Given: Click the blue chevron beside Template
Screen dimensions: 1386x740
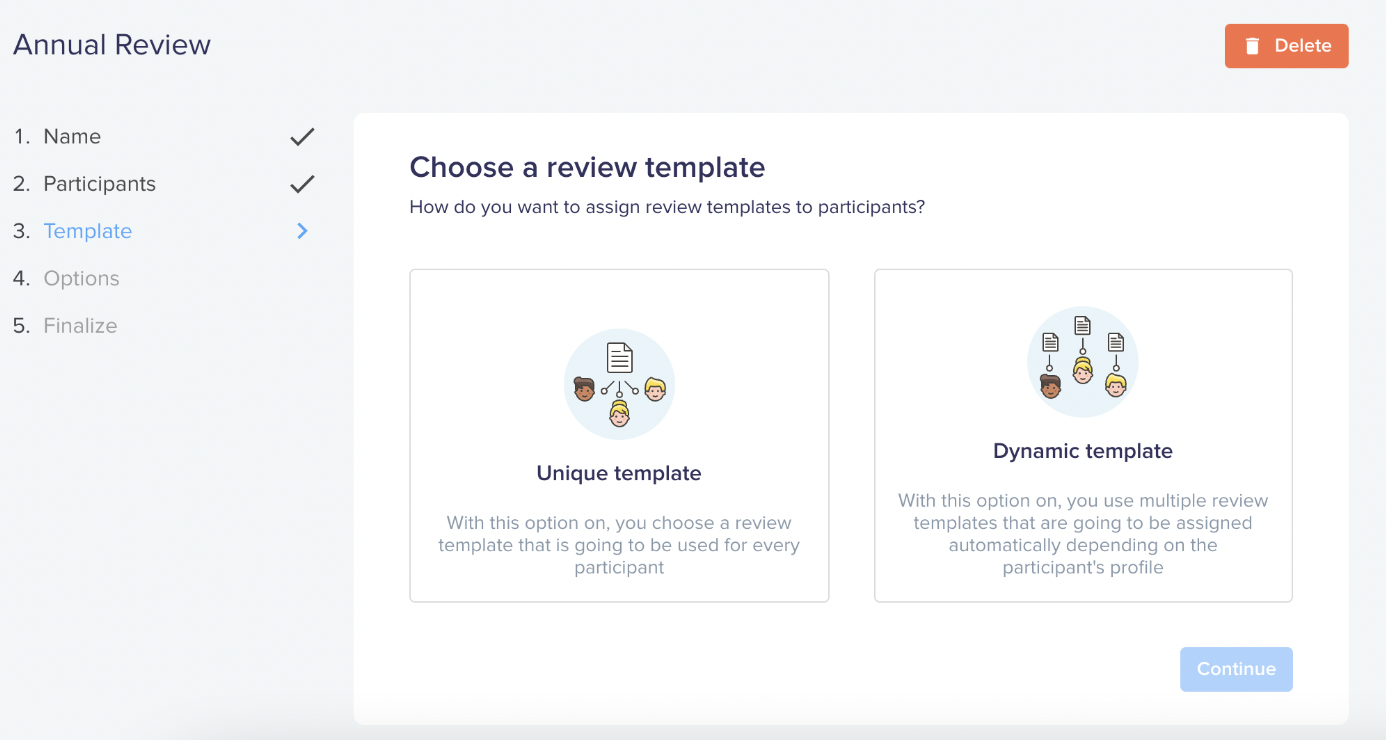Looking at the screenshot, I should (x=302, y=231).
